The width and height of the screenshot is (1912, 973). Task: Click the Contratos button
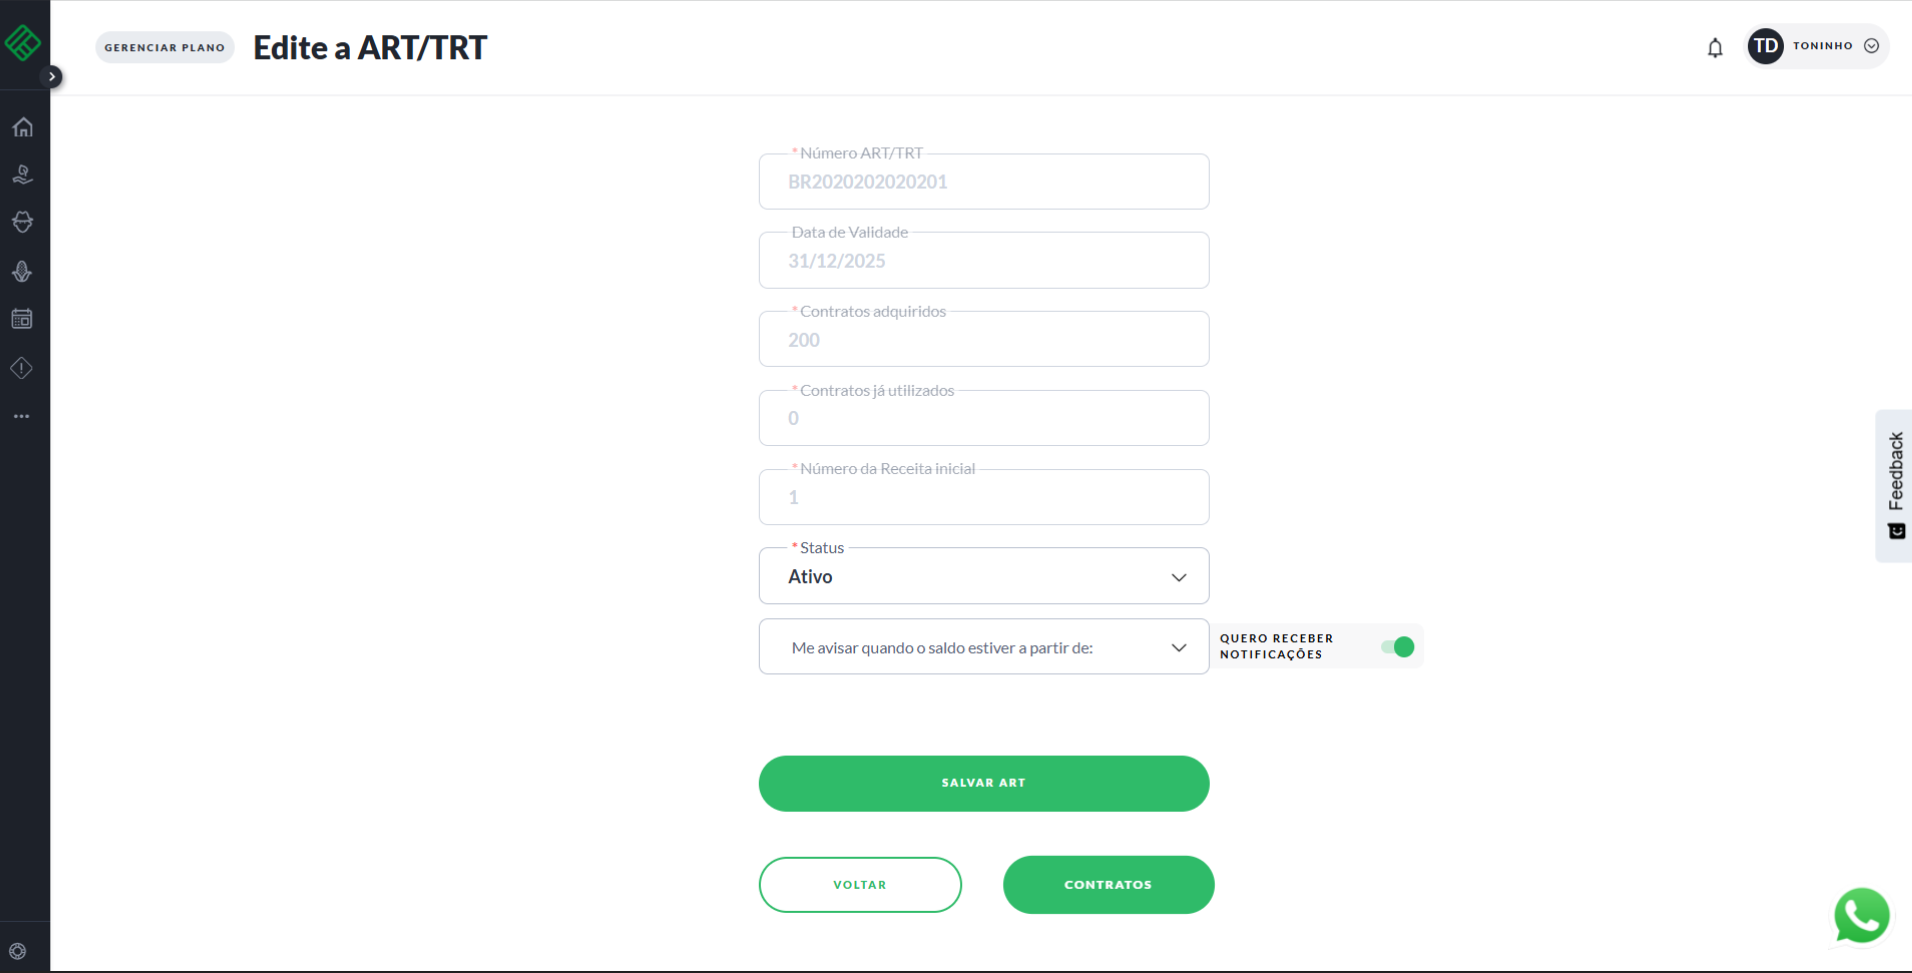pos(1108,885)
